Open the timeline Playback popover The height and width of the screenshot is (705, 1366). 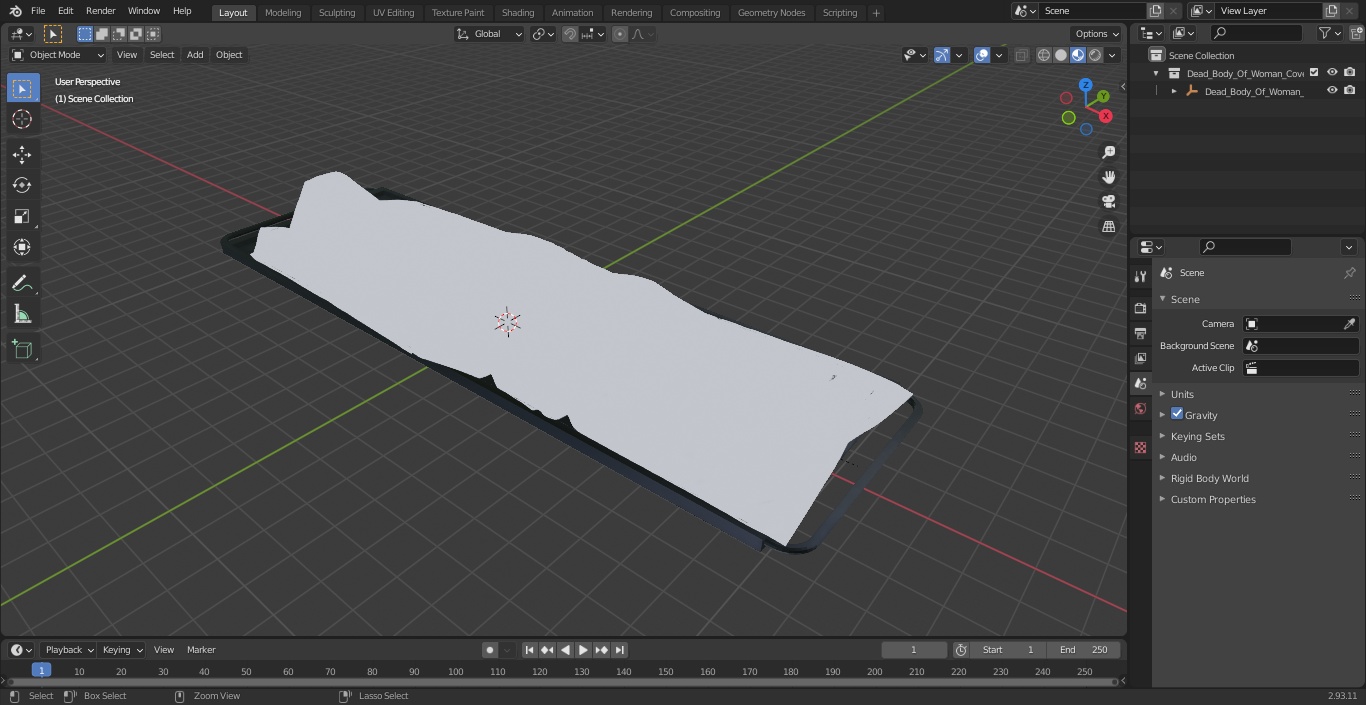[x=69, y=650]
